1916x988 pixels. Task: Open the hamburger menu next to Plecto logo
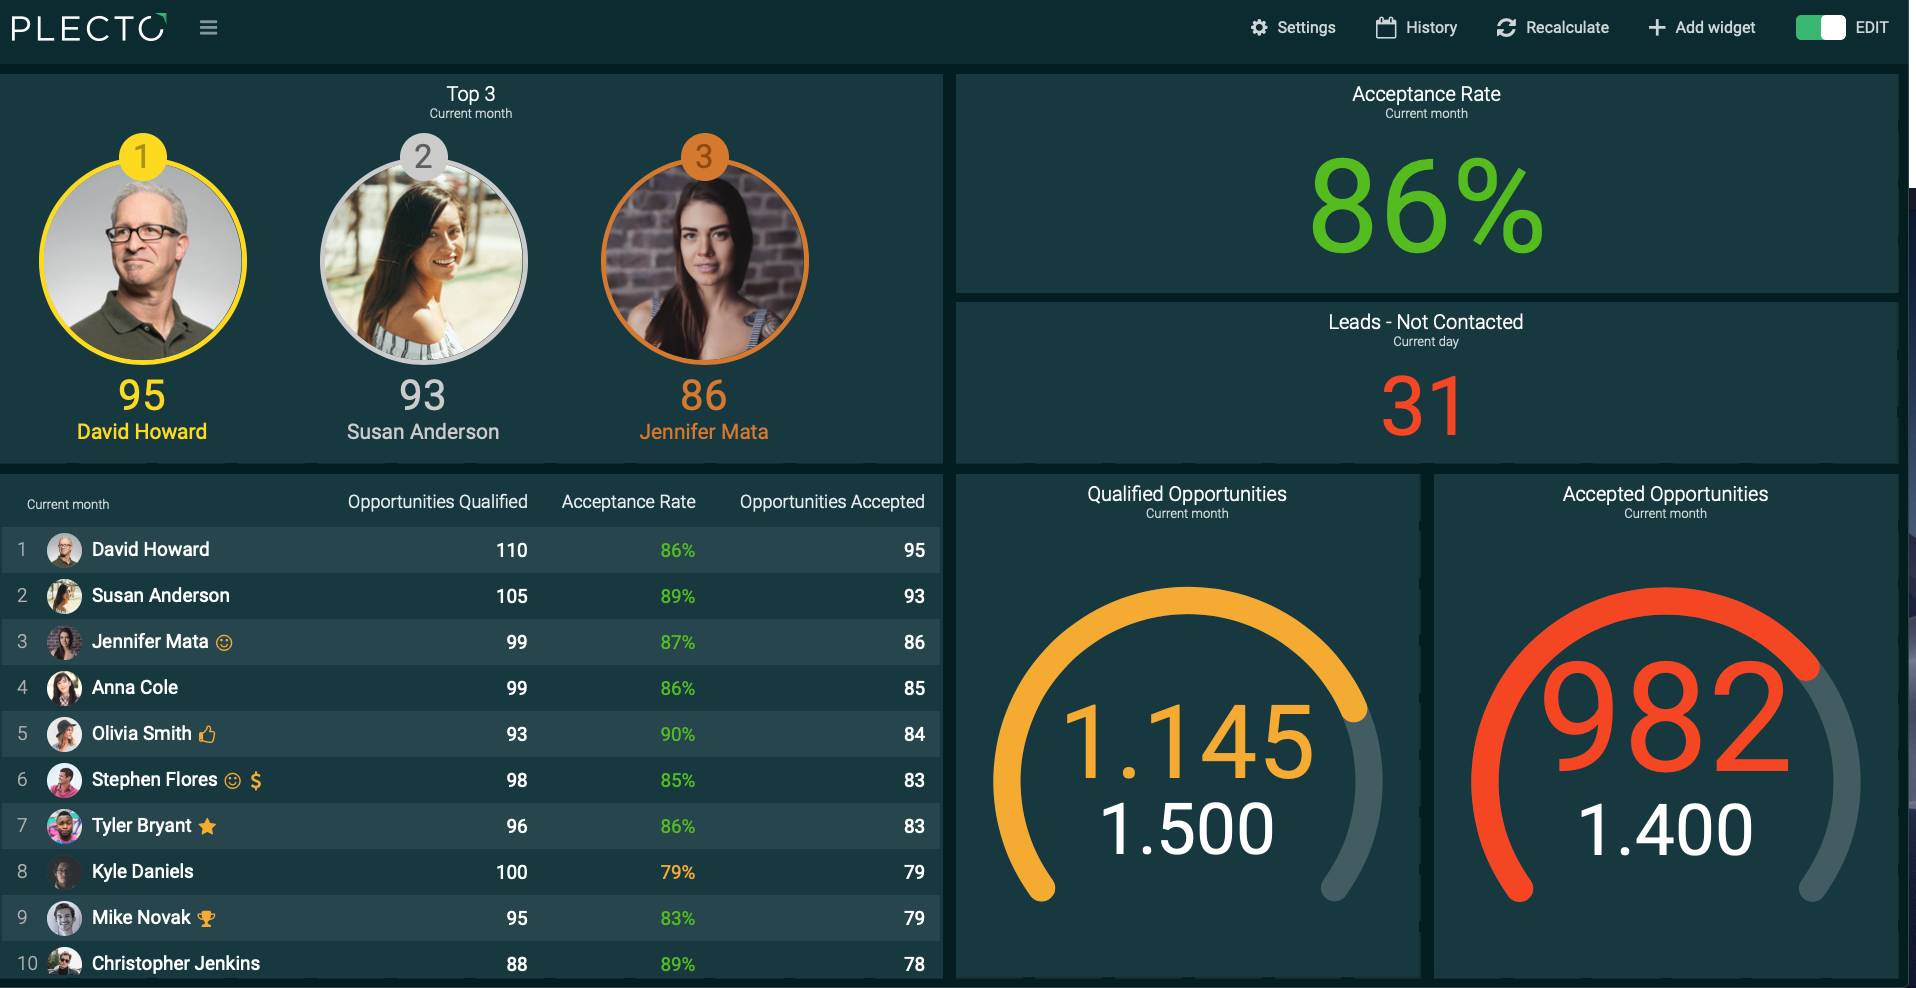click(x=208, y=28)
